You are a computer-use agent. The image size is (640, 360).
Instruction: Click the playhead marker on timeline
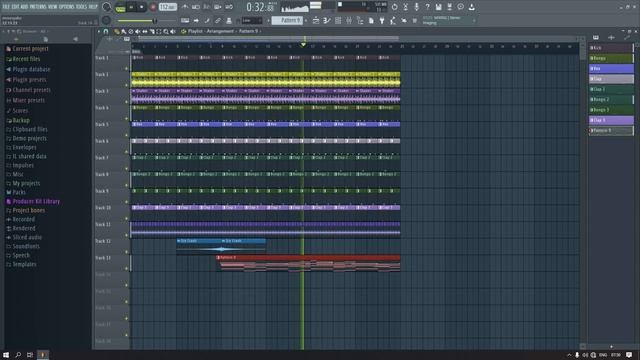click(x=303, y=44)
